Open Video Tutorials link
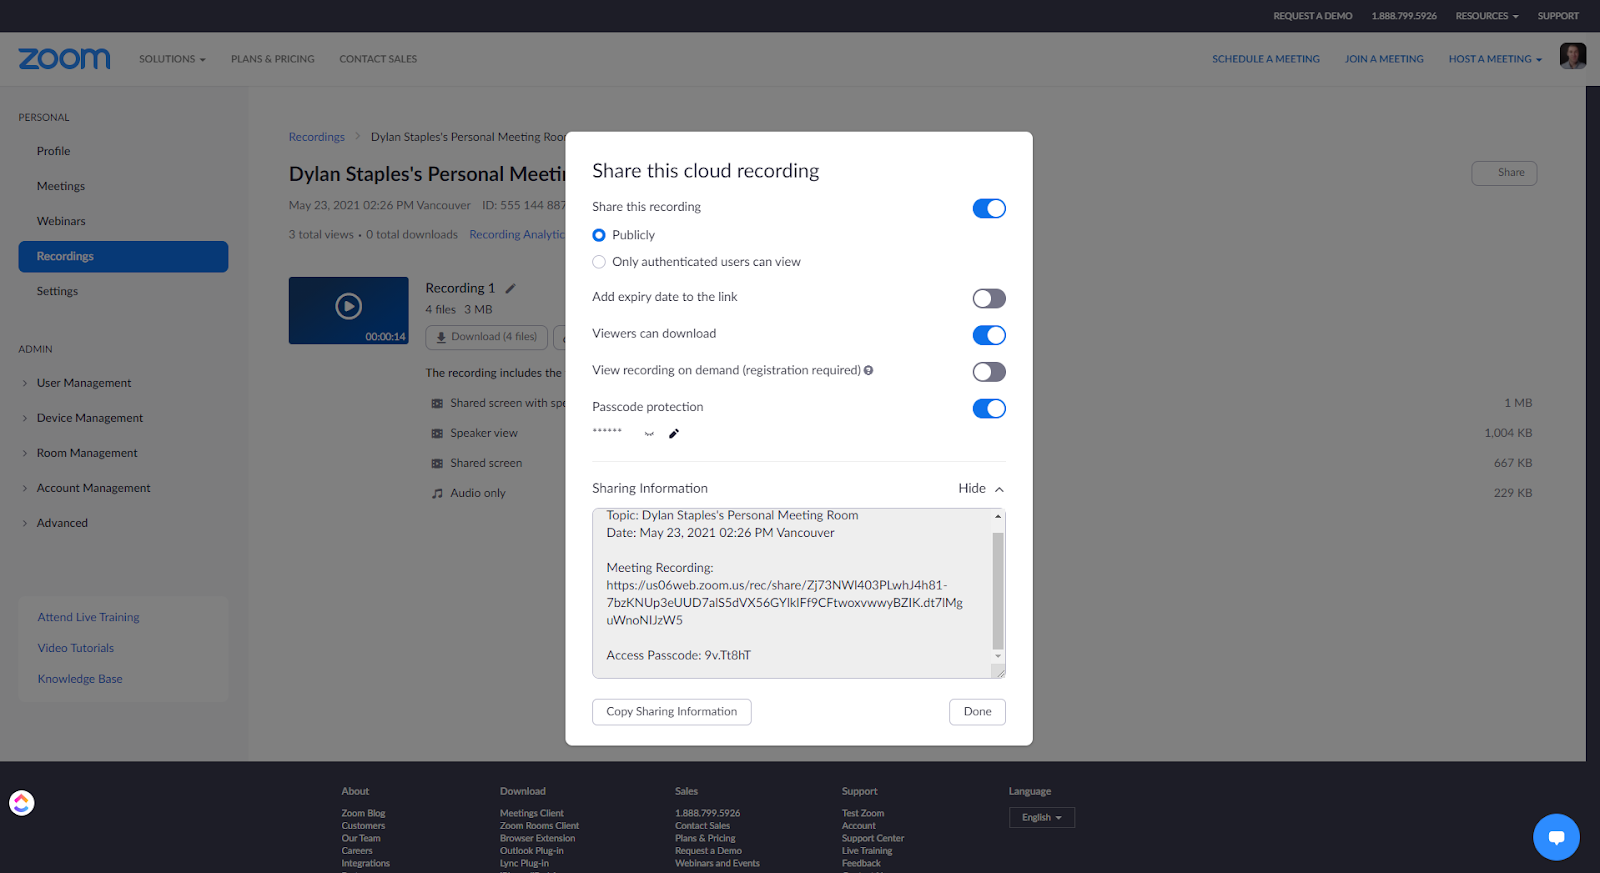Image resolution: width=1600 pixels, height=873 pixels. (76, 648)
